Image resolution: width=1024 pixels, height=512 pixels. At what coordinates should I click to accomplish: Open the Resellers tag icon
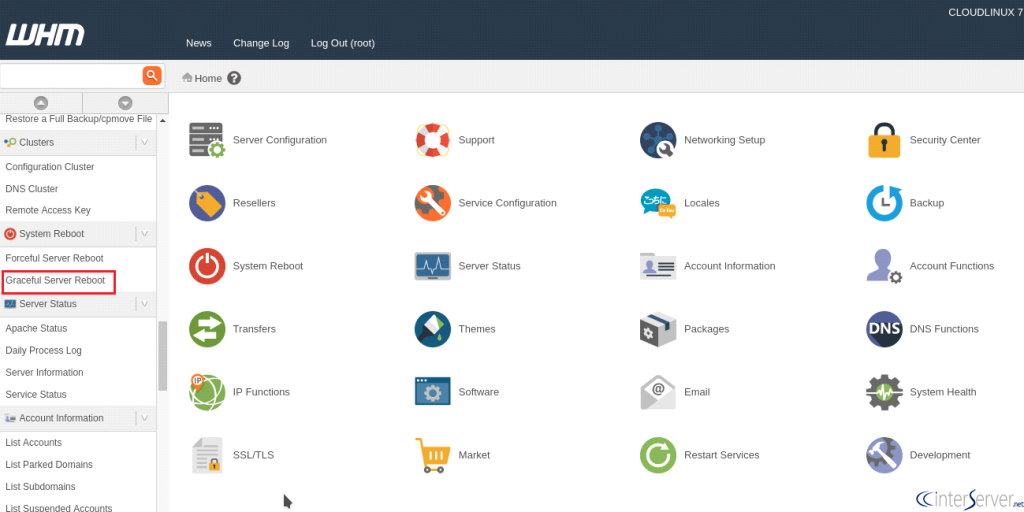point(207,203)
